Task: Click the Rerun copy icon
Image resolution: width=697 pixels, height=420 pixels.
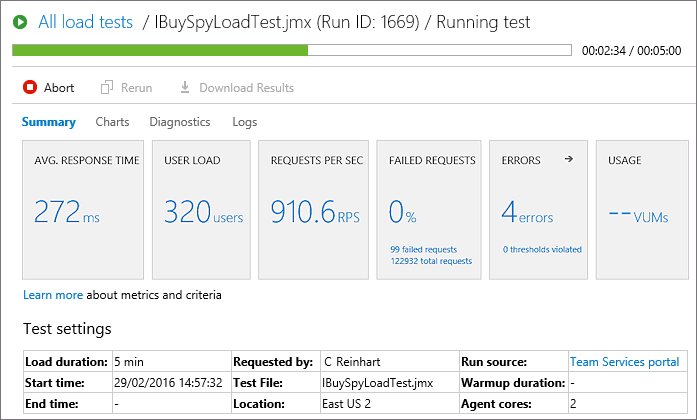Action: pos(107,87)
